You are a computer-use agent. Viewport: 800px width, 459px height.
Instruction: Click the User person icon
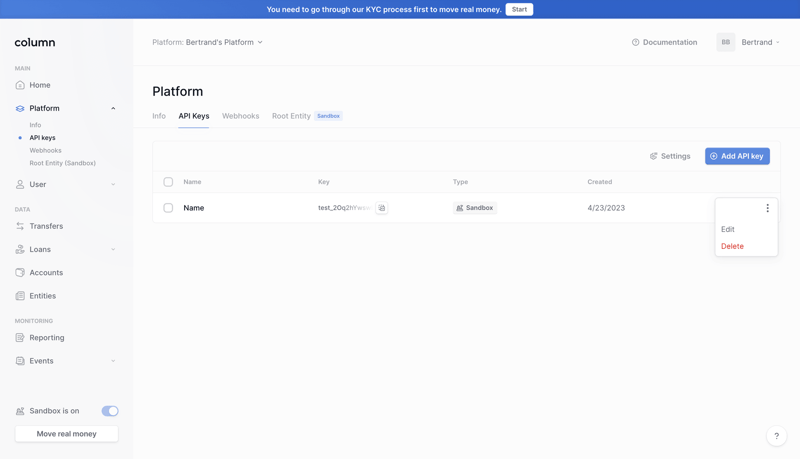point(20,184)
